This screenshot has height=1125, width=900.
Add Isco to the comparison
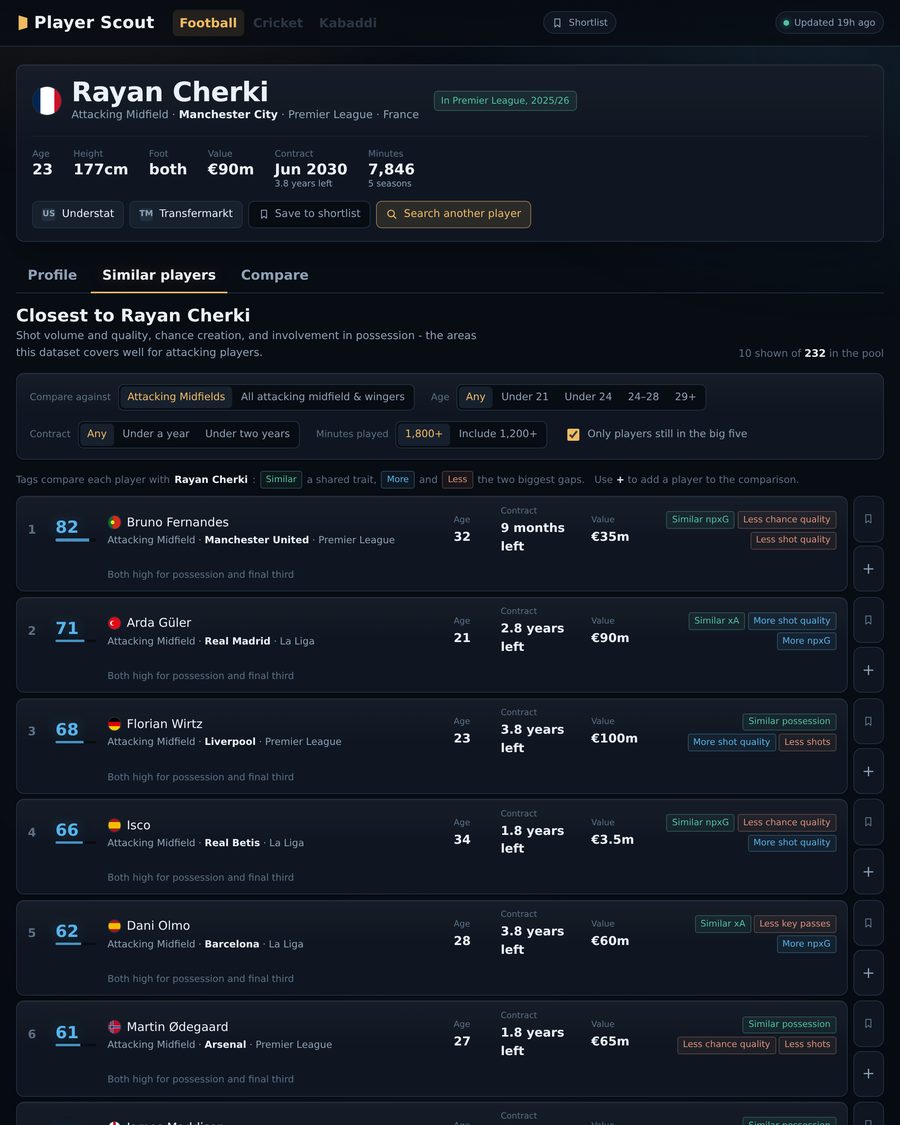868,872
